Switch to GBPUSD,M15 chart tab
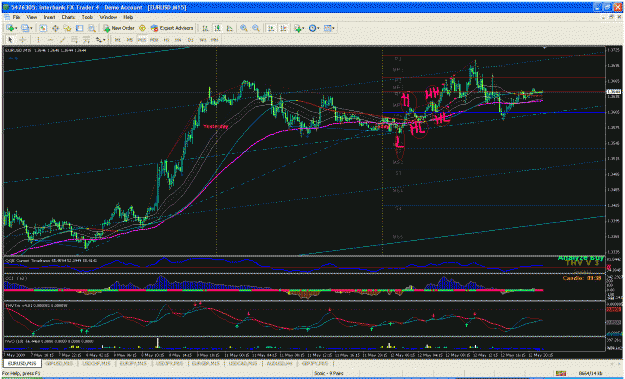The height and width of the screenshot is (379, 625). click(x=59, y=364)
